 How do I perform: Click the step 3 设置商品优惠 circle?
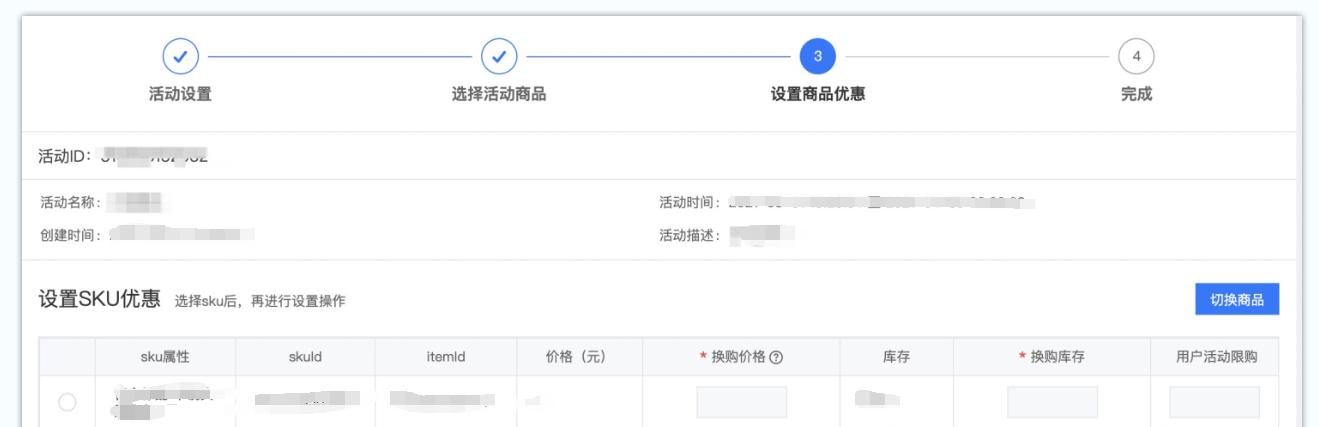pos(817,57)
